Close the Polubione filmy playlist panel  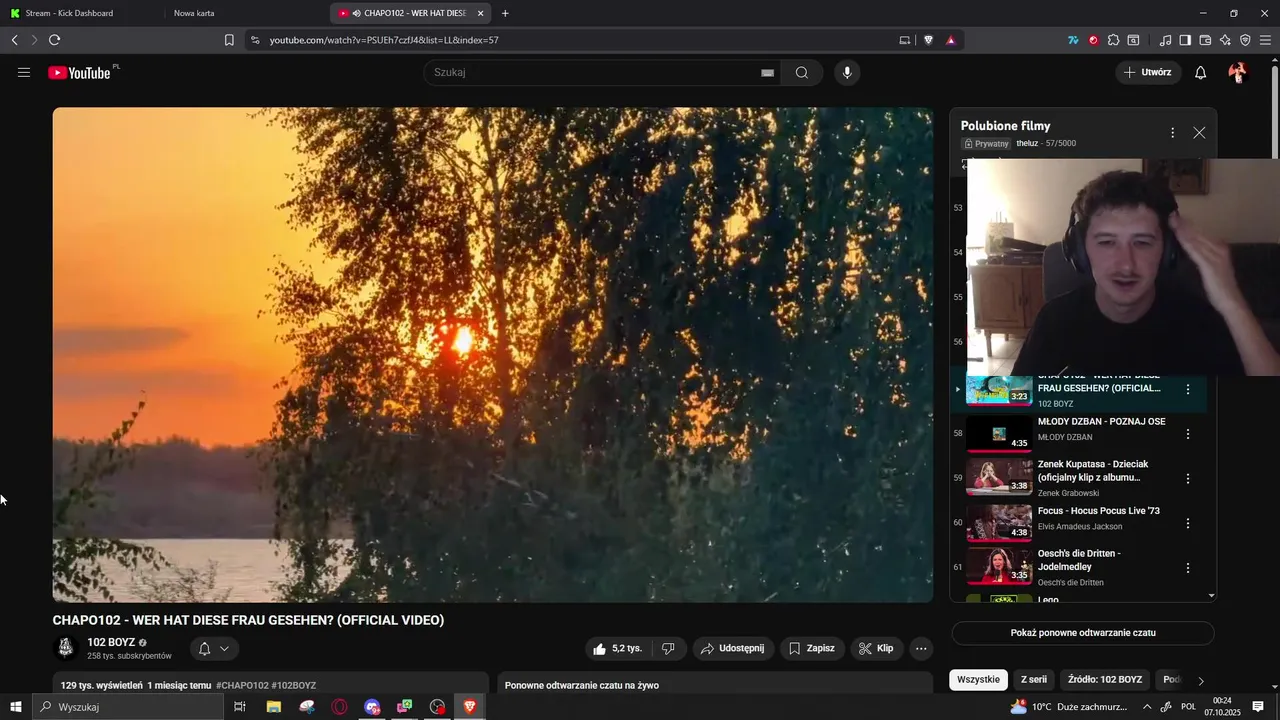tap(1199, 132)
